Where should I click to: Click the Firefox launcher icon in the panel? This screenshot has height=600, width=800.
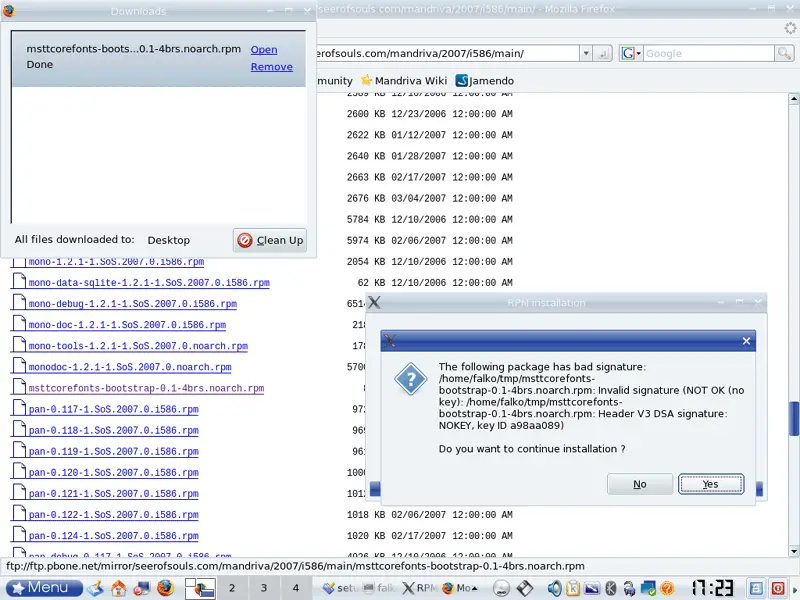[165, 588]
